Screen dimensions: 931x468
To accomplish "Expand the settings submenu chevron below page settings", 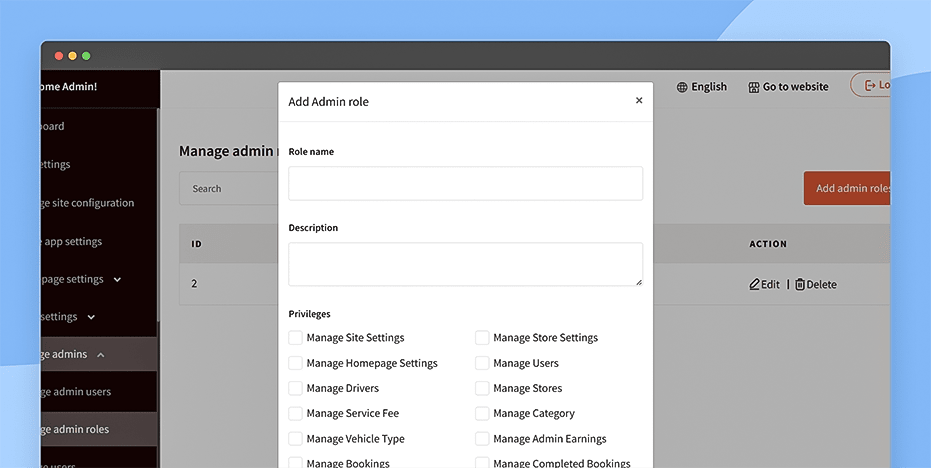I will click(91, 317).
